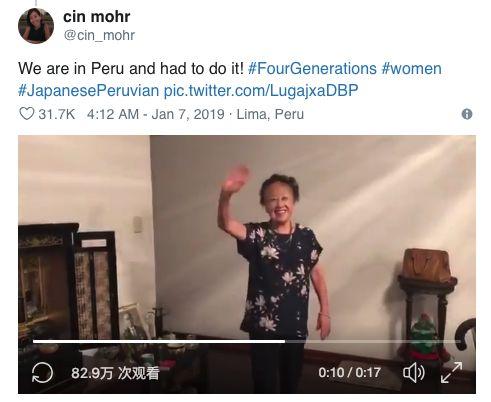Expand the video to fullscreen
The width and height of the screenshot is (491, 402).
tap(451, 372)
